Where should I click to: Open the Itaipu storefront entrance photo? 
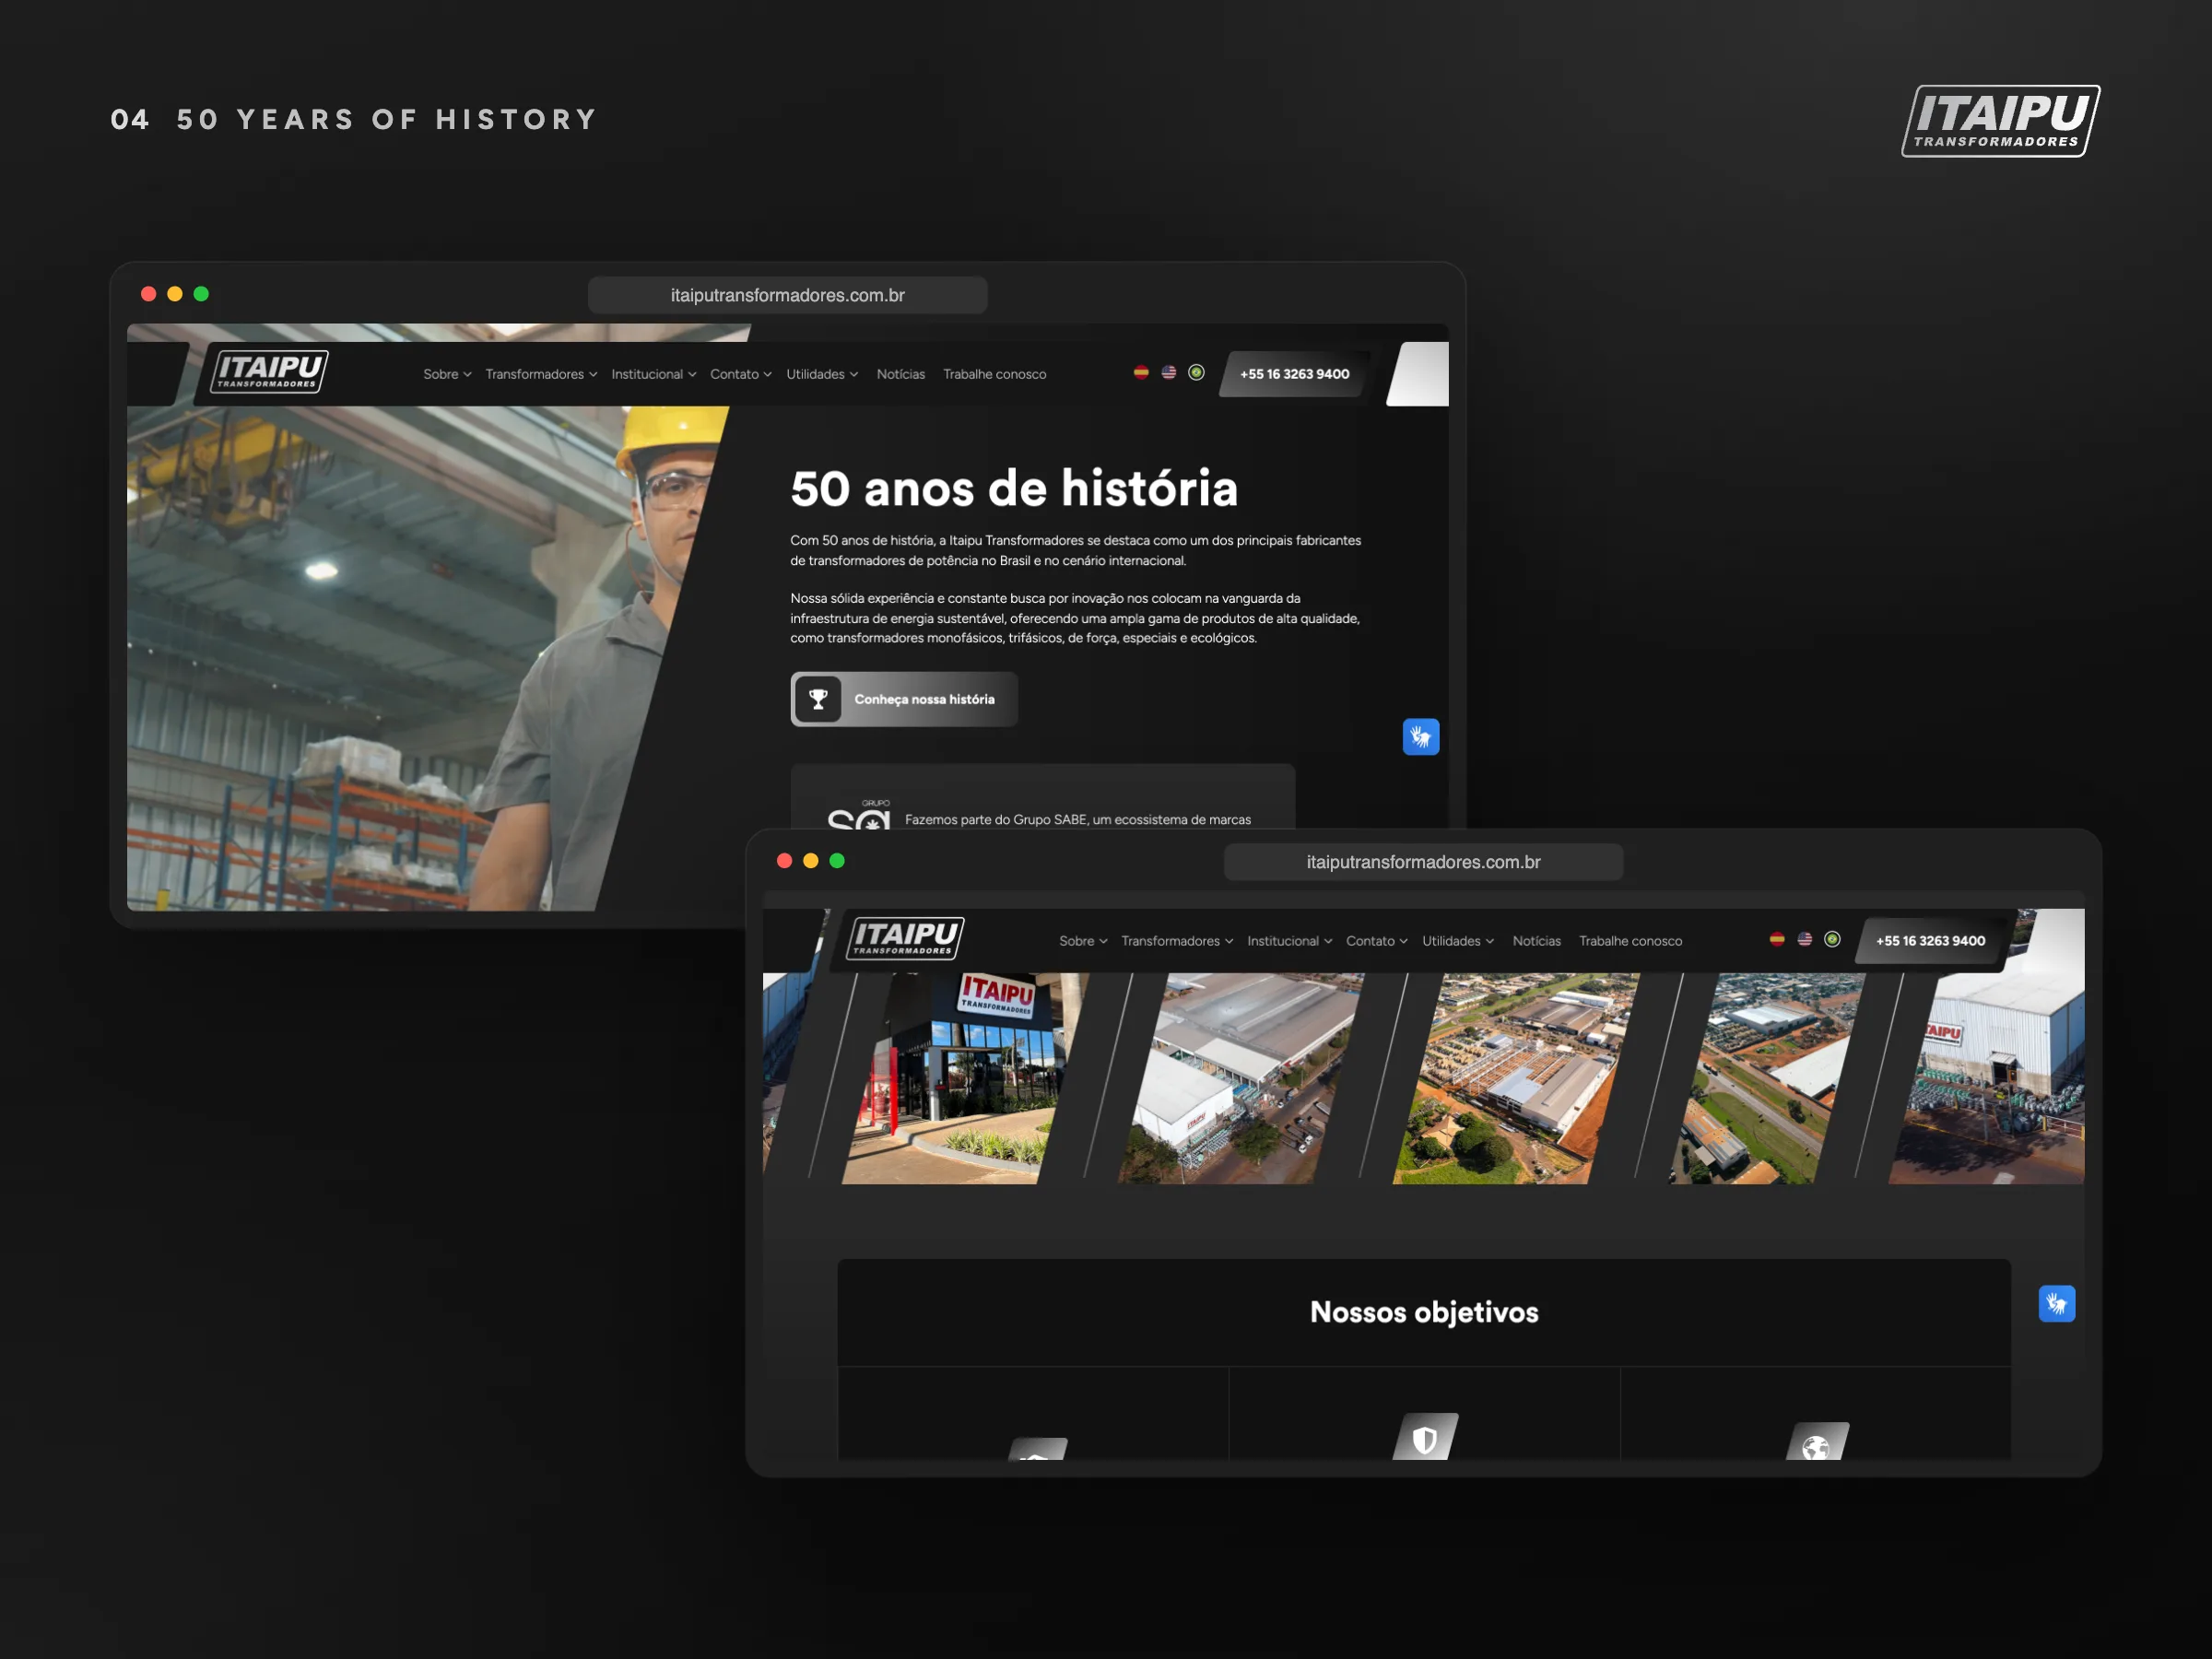[965, 1078]
